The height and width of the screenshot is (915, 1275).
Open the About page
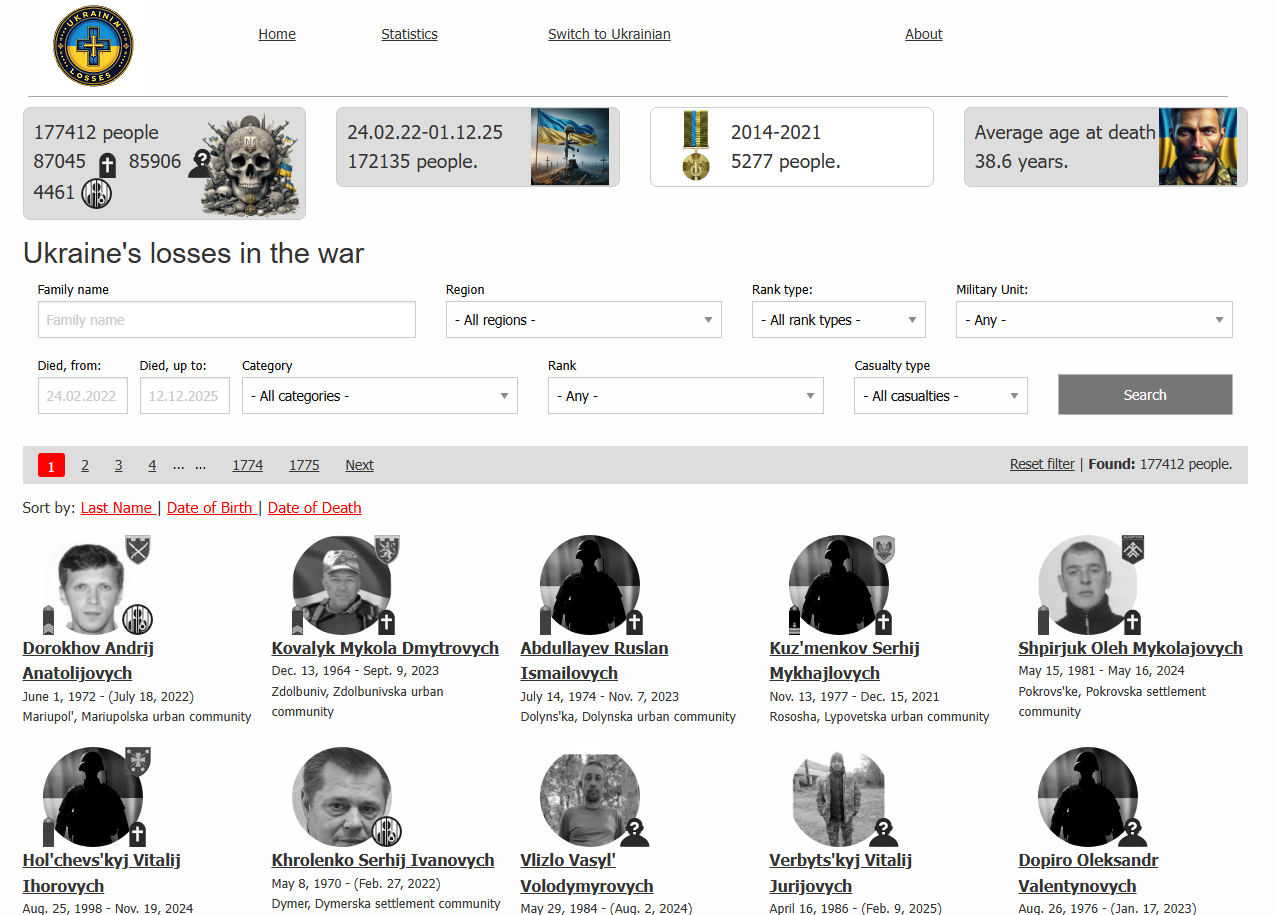point(924,34)
